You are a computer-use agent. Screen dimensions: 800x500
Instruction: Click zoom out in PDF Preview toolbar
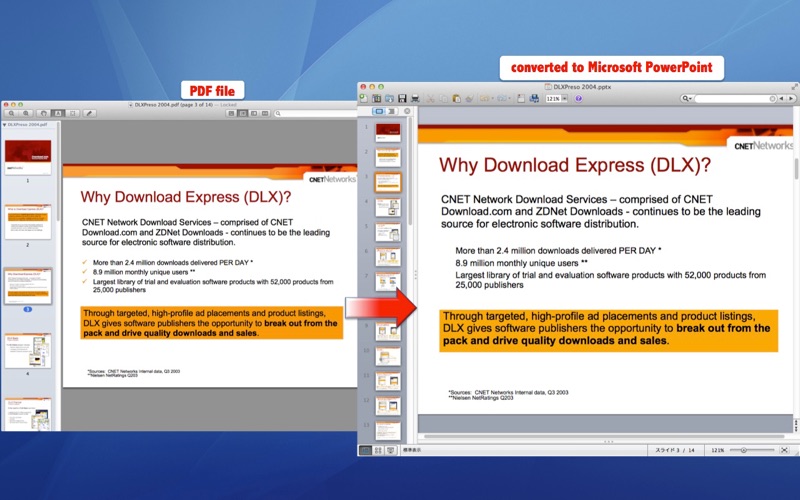(11, 113)
